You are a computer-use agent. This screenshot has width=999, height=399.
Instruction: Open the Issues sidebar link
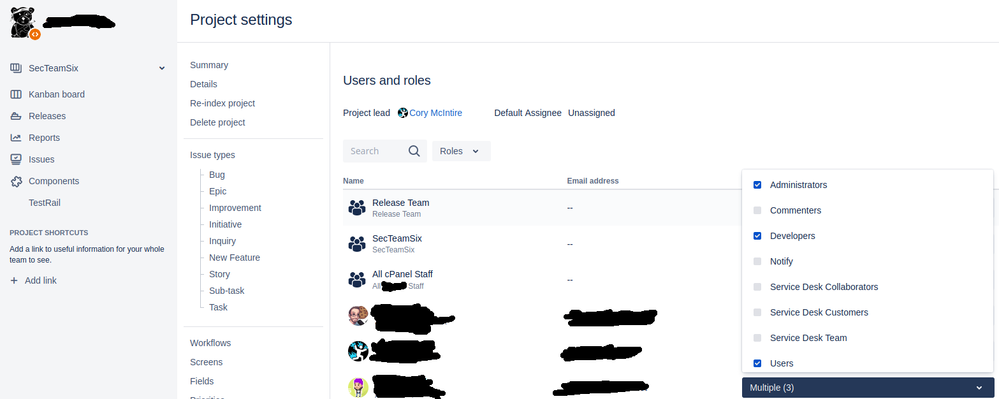[x=41, y=159]
